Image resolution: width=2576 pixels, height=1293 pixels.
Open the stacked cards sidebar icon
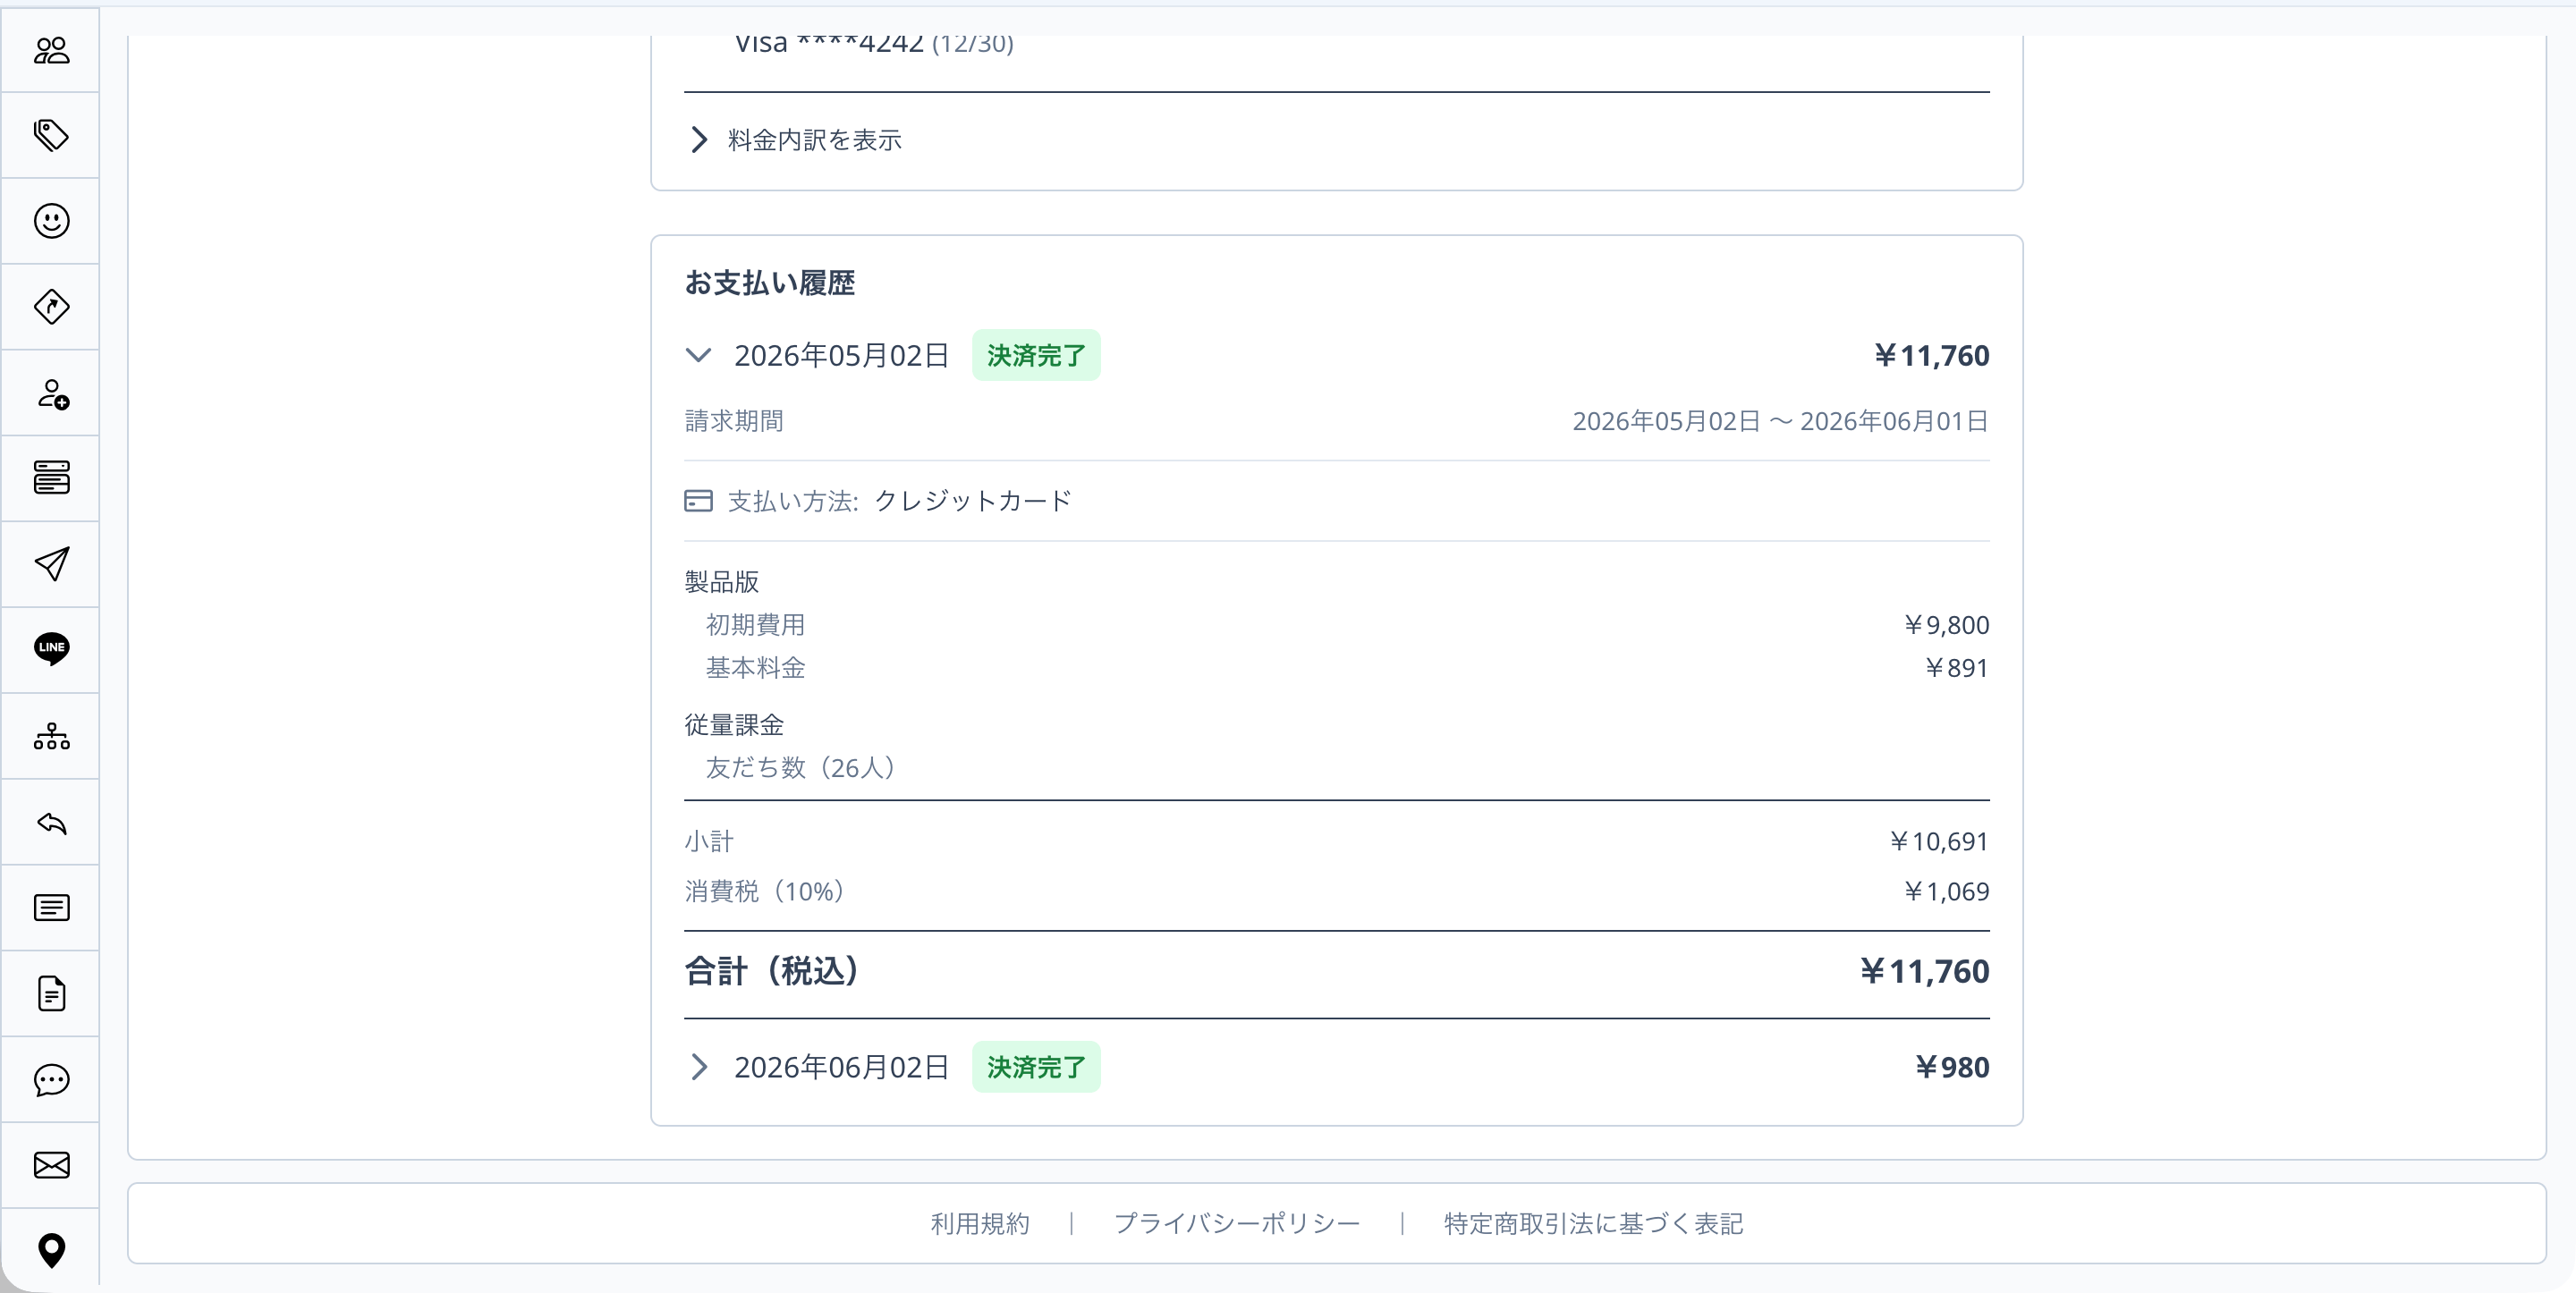coord(51,478)
